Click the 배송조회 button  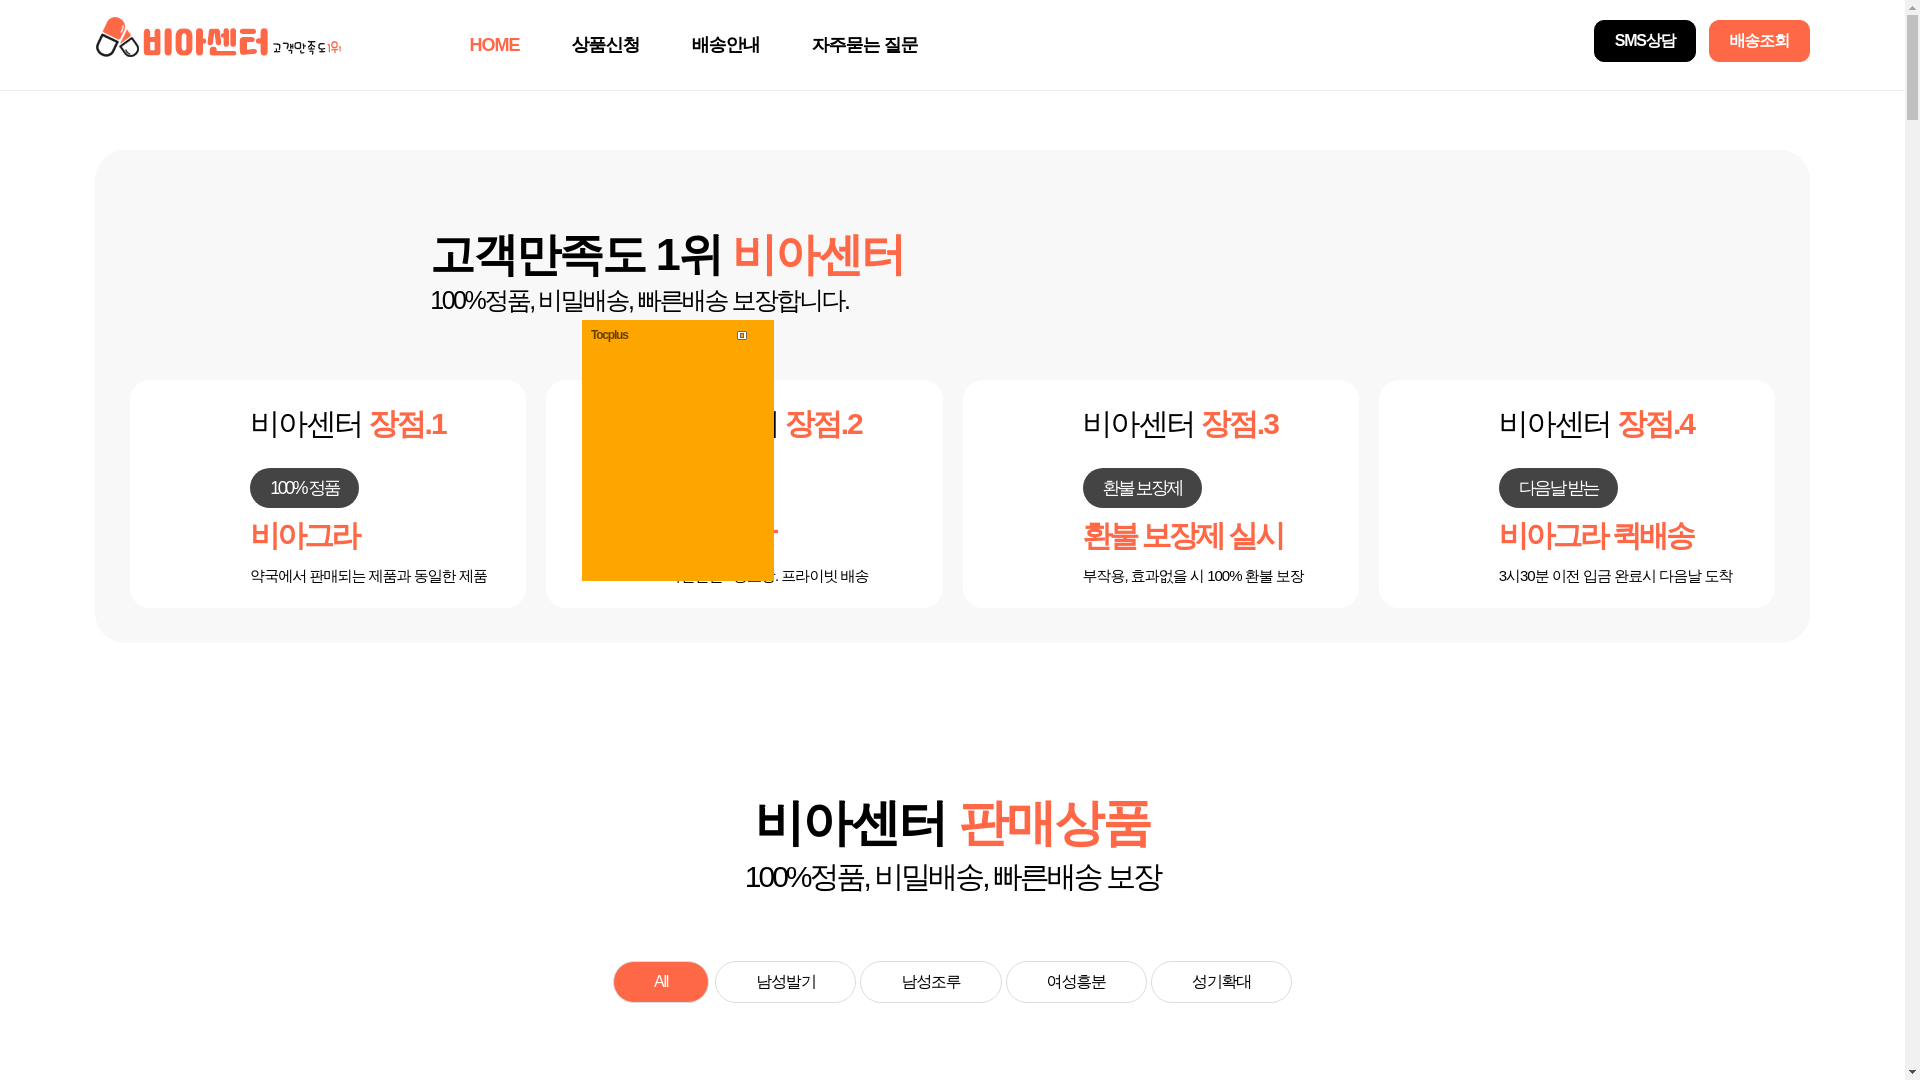coord(1759,41)
